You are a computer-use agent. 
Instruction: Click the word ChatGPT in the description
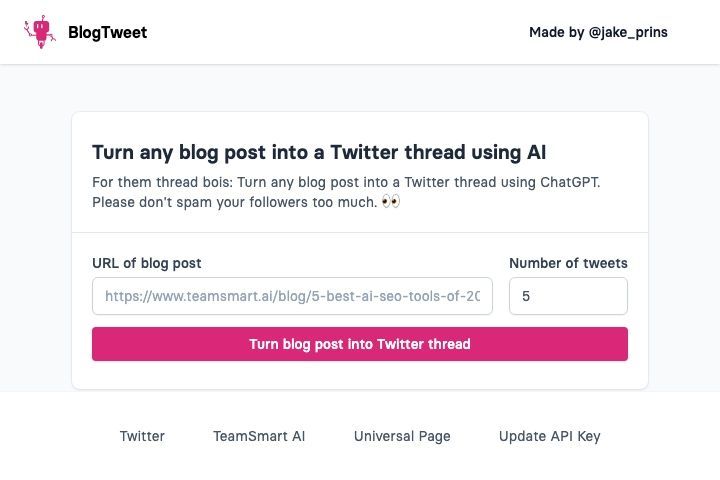click(x=570, y=182)
